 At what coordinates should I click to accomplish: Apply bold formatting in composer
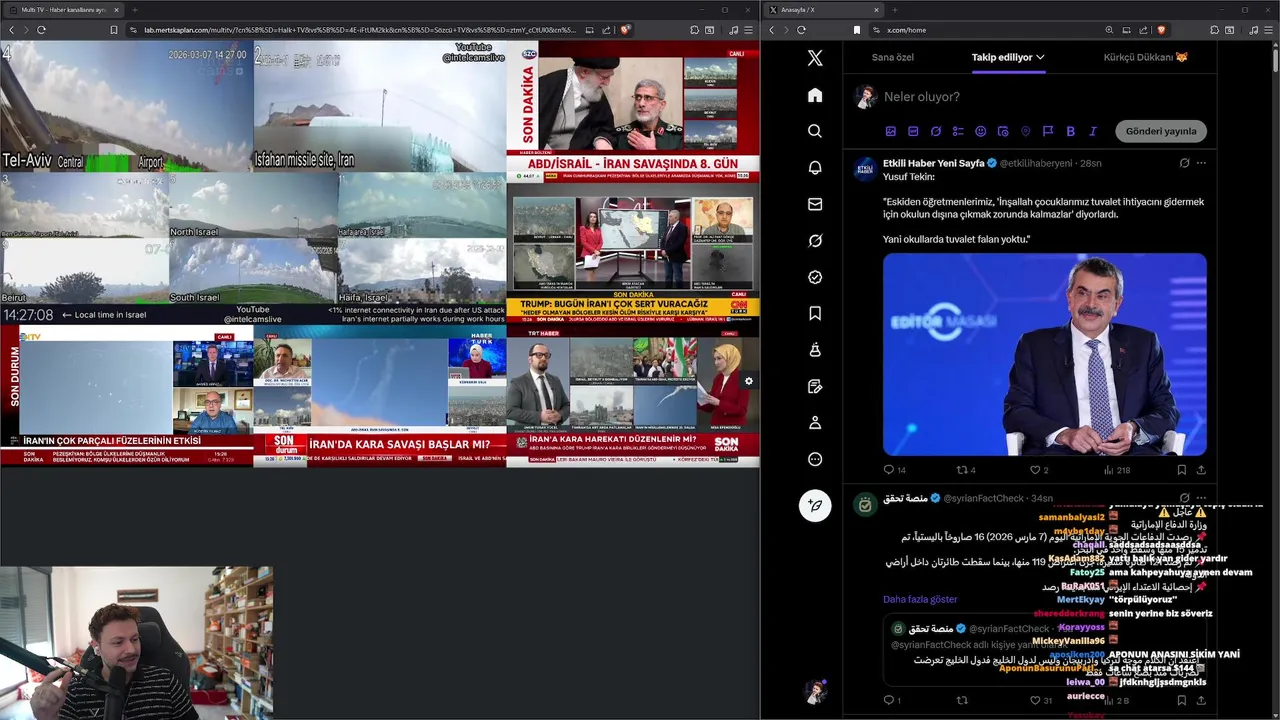click(1070, 131)
